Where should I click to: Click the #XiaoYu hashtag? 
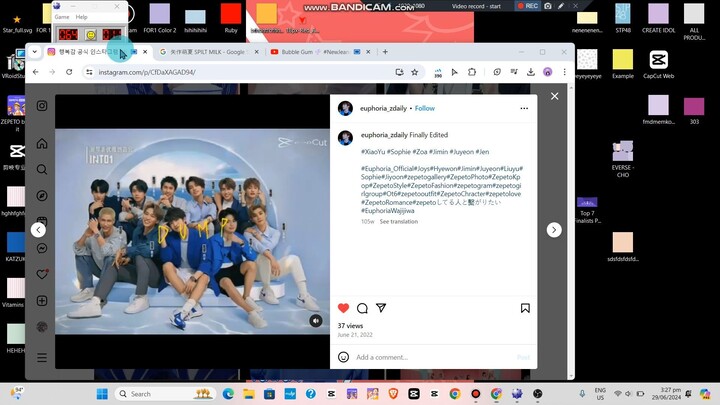coord(372,152)
